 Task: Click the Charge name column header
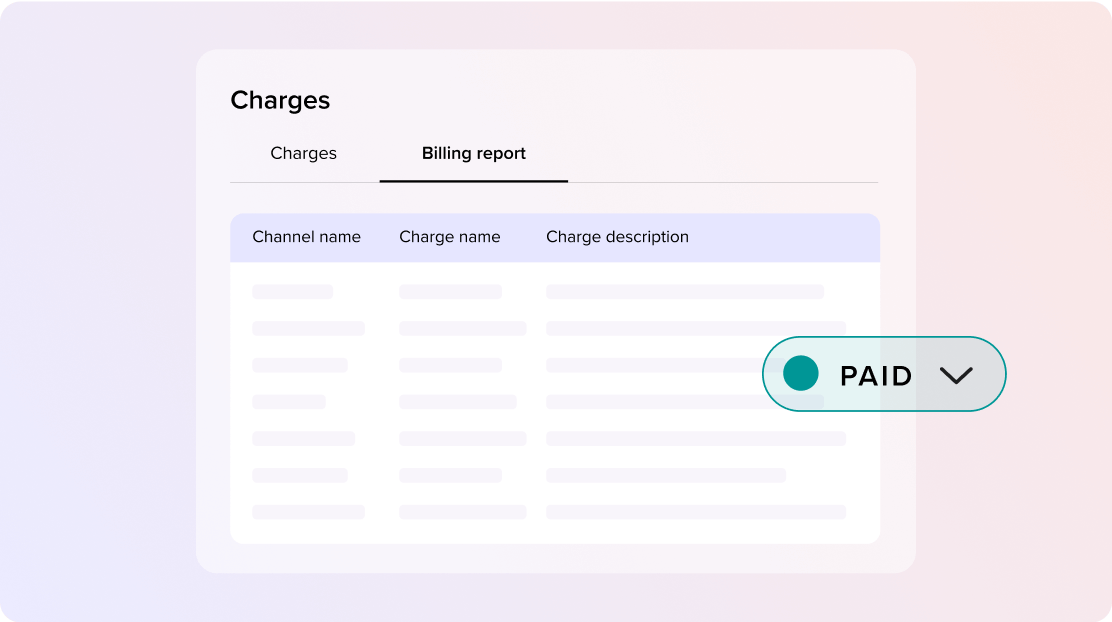click(x=449, y=237)
